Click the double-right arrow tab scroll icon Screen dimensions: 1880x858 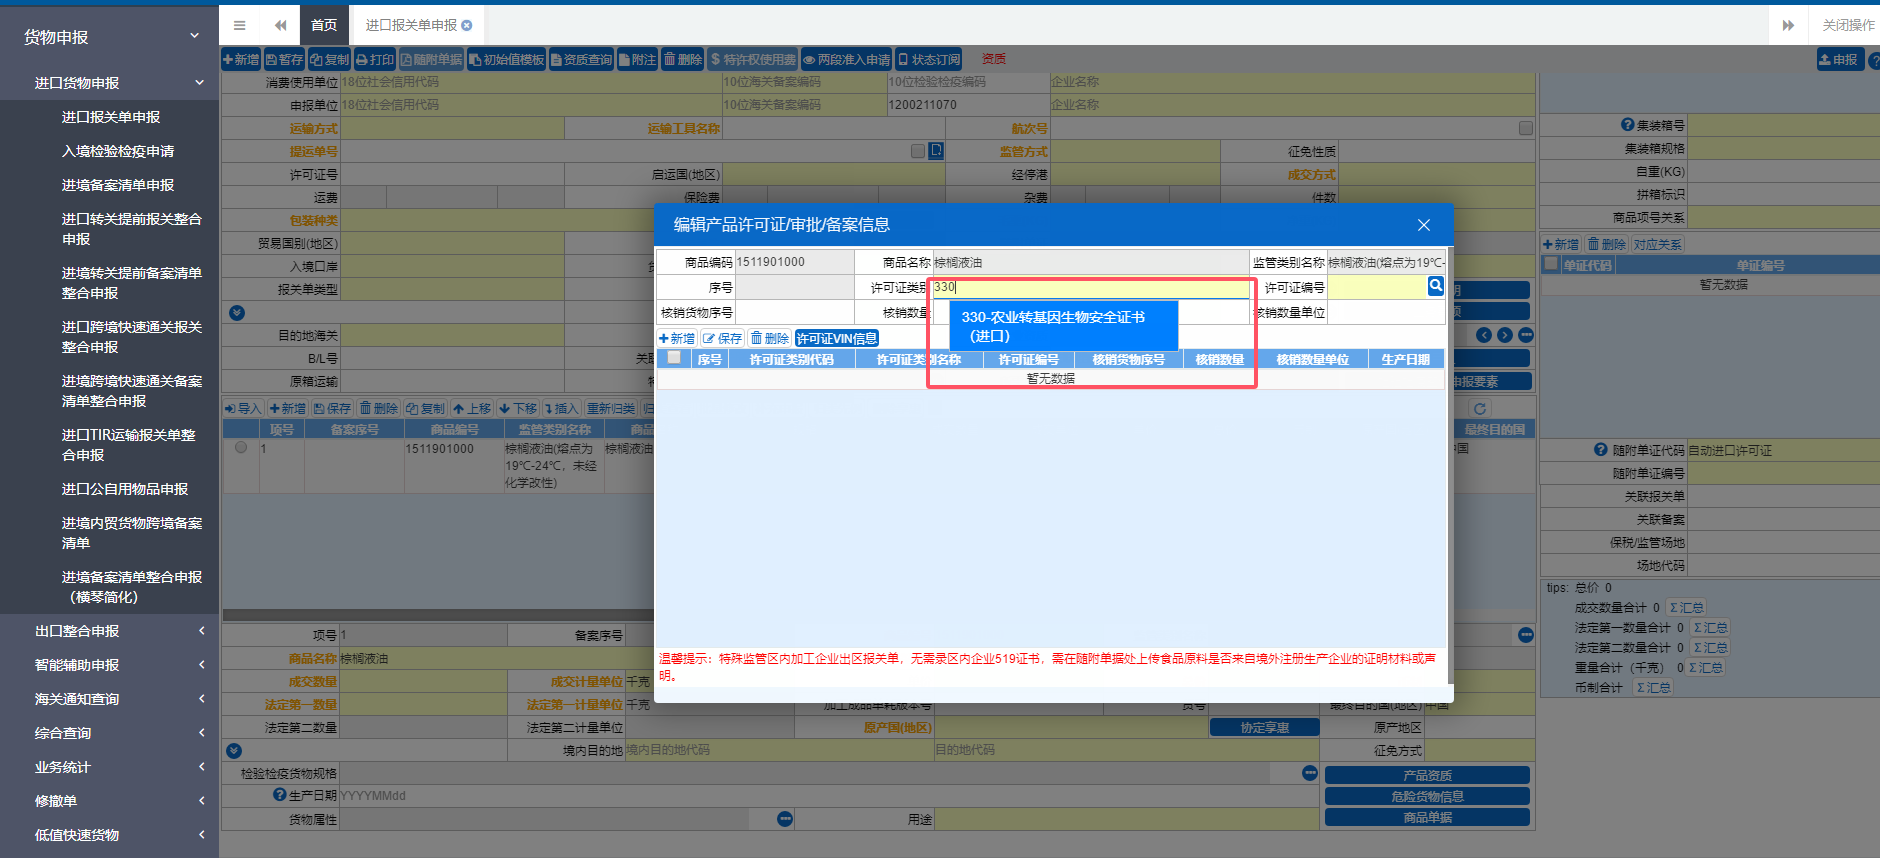(1788, 25)
